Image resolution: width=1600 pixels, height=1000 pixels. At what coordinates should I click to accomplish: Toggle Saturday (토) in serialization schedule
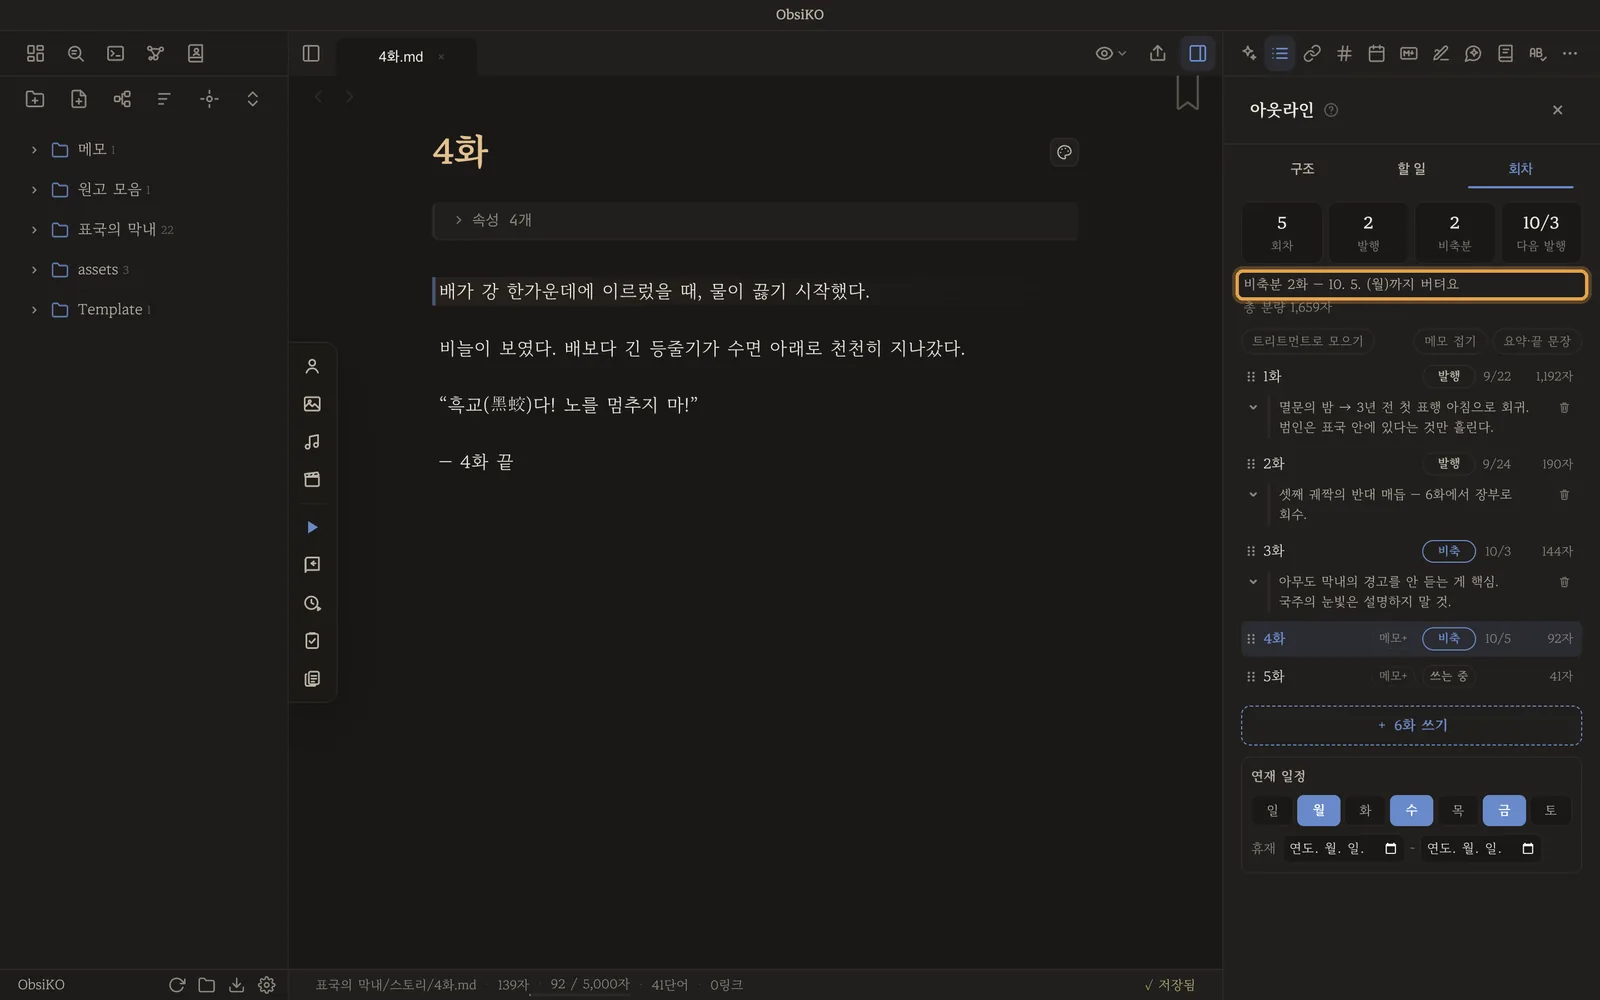pyautogui.click(x=1550, y=810)
